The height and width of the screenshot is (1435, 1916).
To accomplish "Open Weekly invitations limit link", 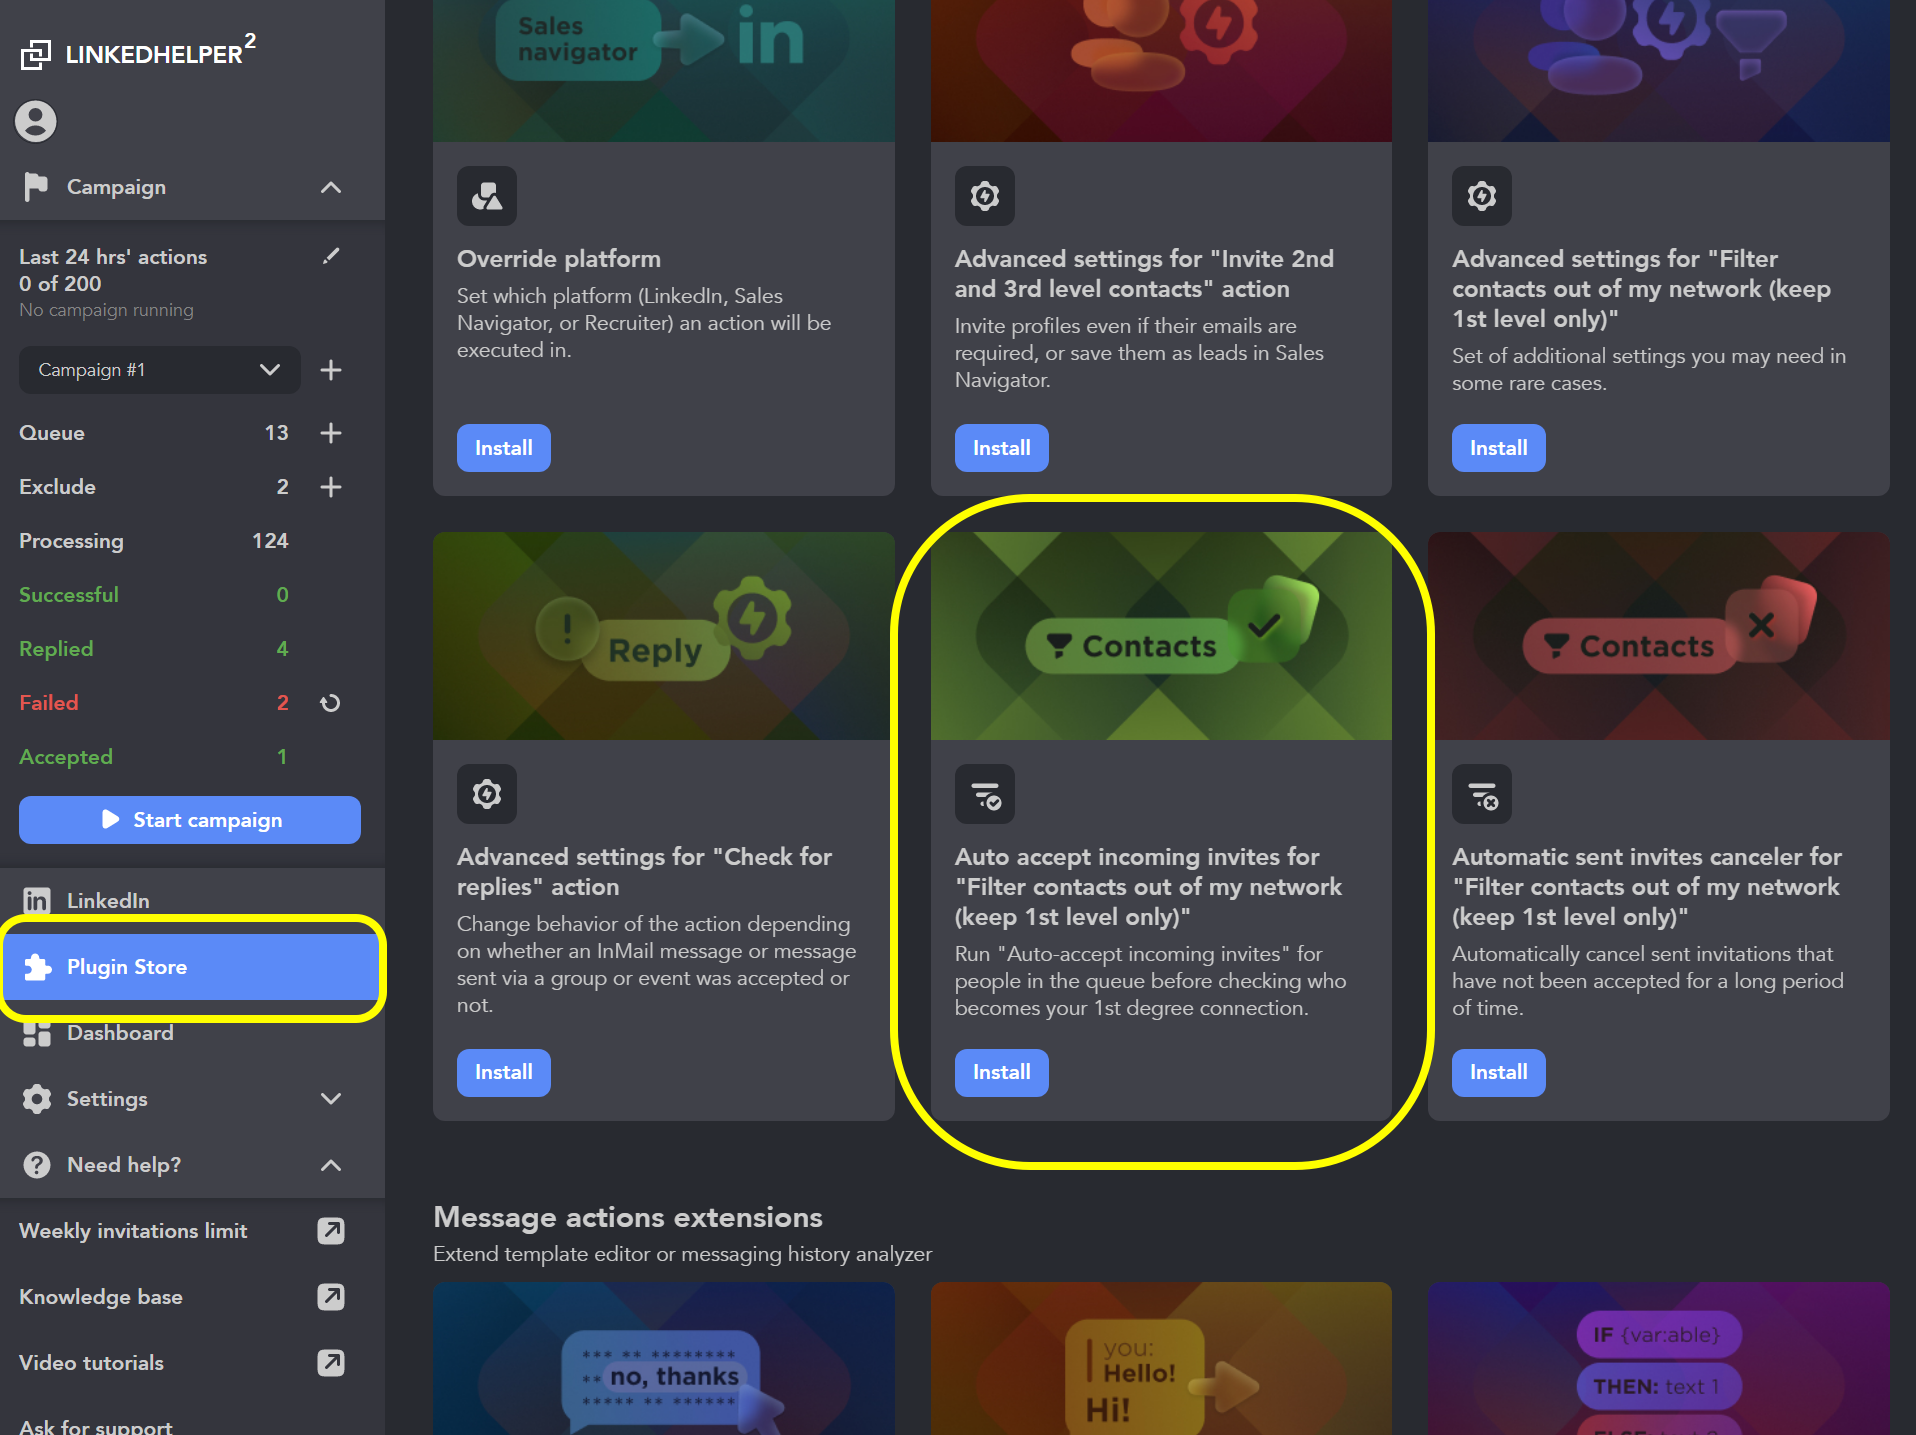I will pos(133,1231).
